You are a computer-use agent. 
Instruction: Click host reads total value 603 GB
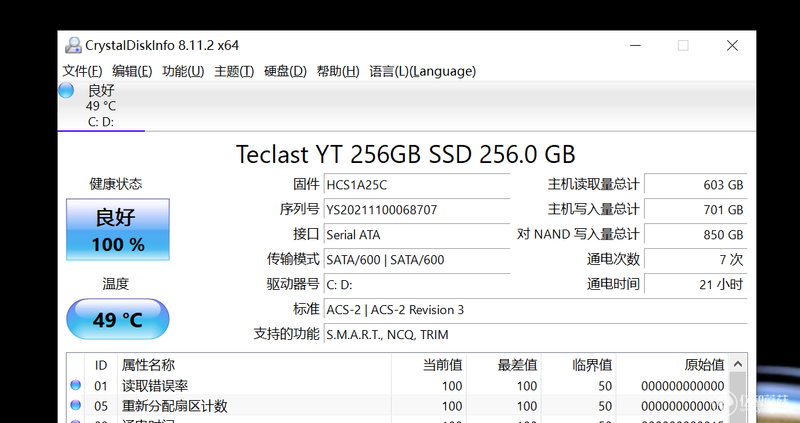coord(695,184)
